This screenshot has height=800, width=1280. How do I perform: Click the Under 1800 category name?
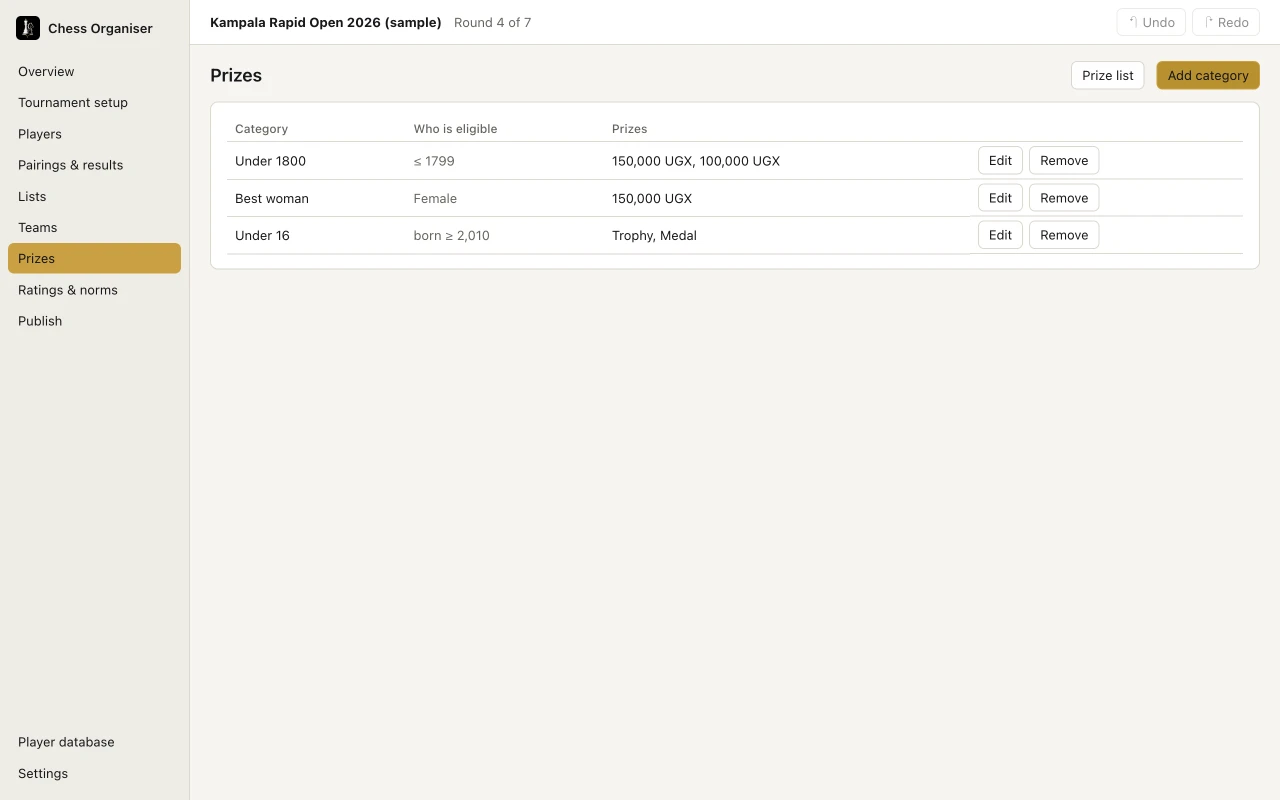pos(270,161)
